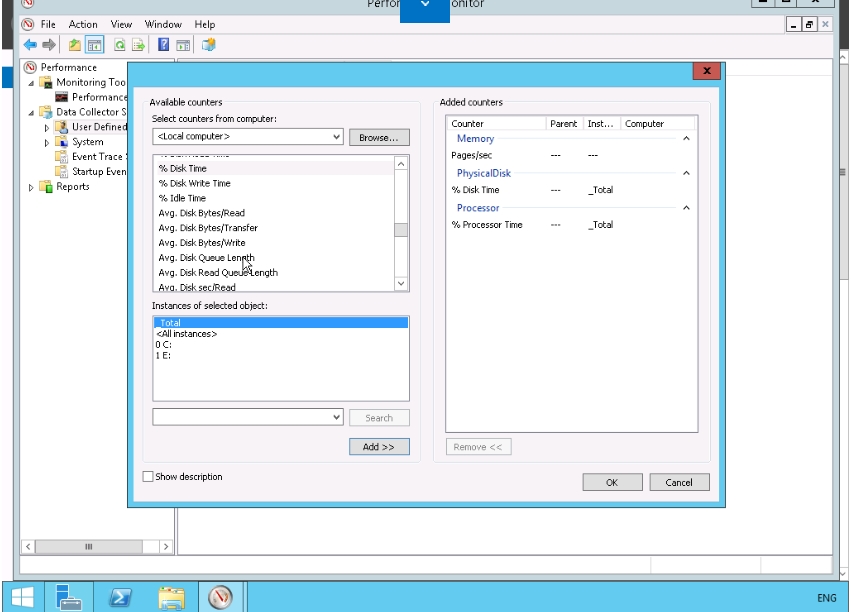Screen dimensions: 851x612
Task: Collapse the PhysicalDisk group in Added counters
Action: tap(686, 174)
